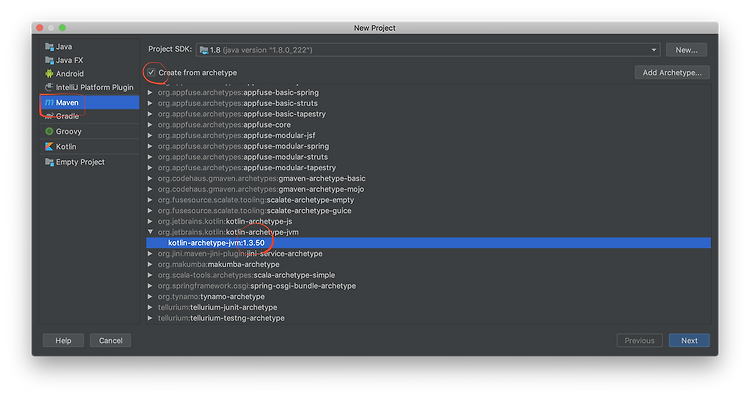Select the appfuse-modular-struts archetype row
750x398 pixels.
[428, 157]
